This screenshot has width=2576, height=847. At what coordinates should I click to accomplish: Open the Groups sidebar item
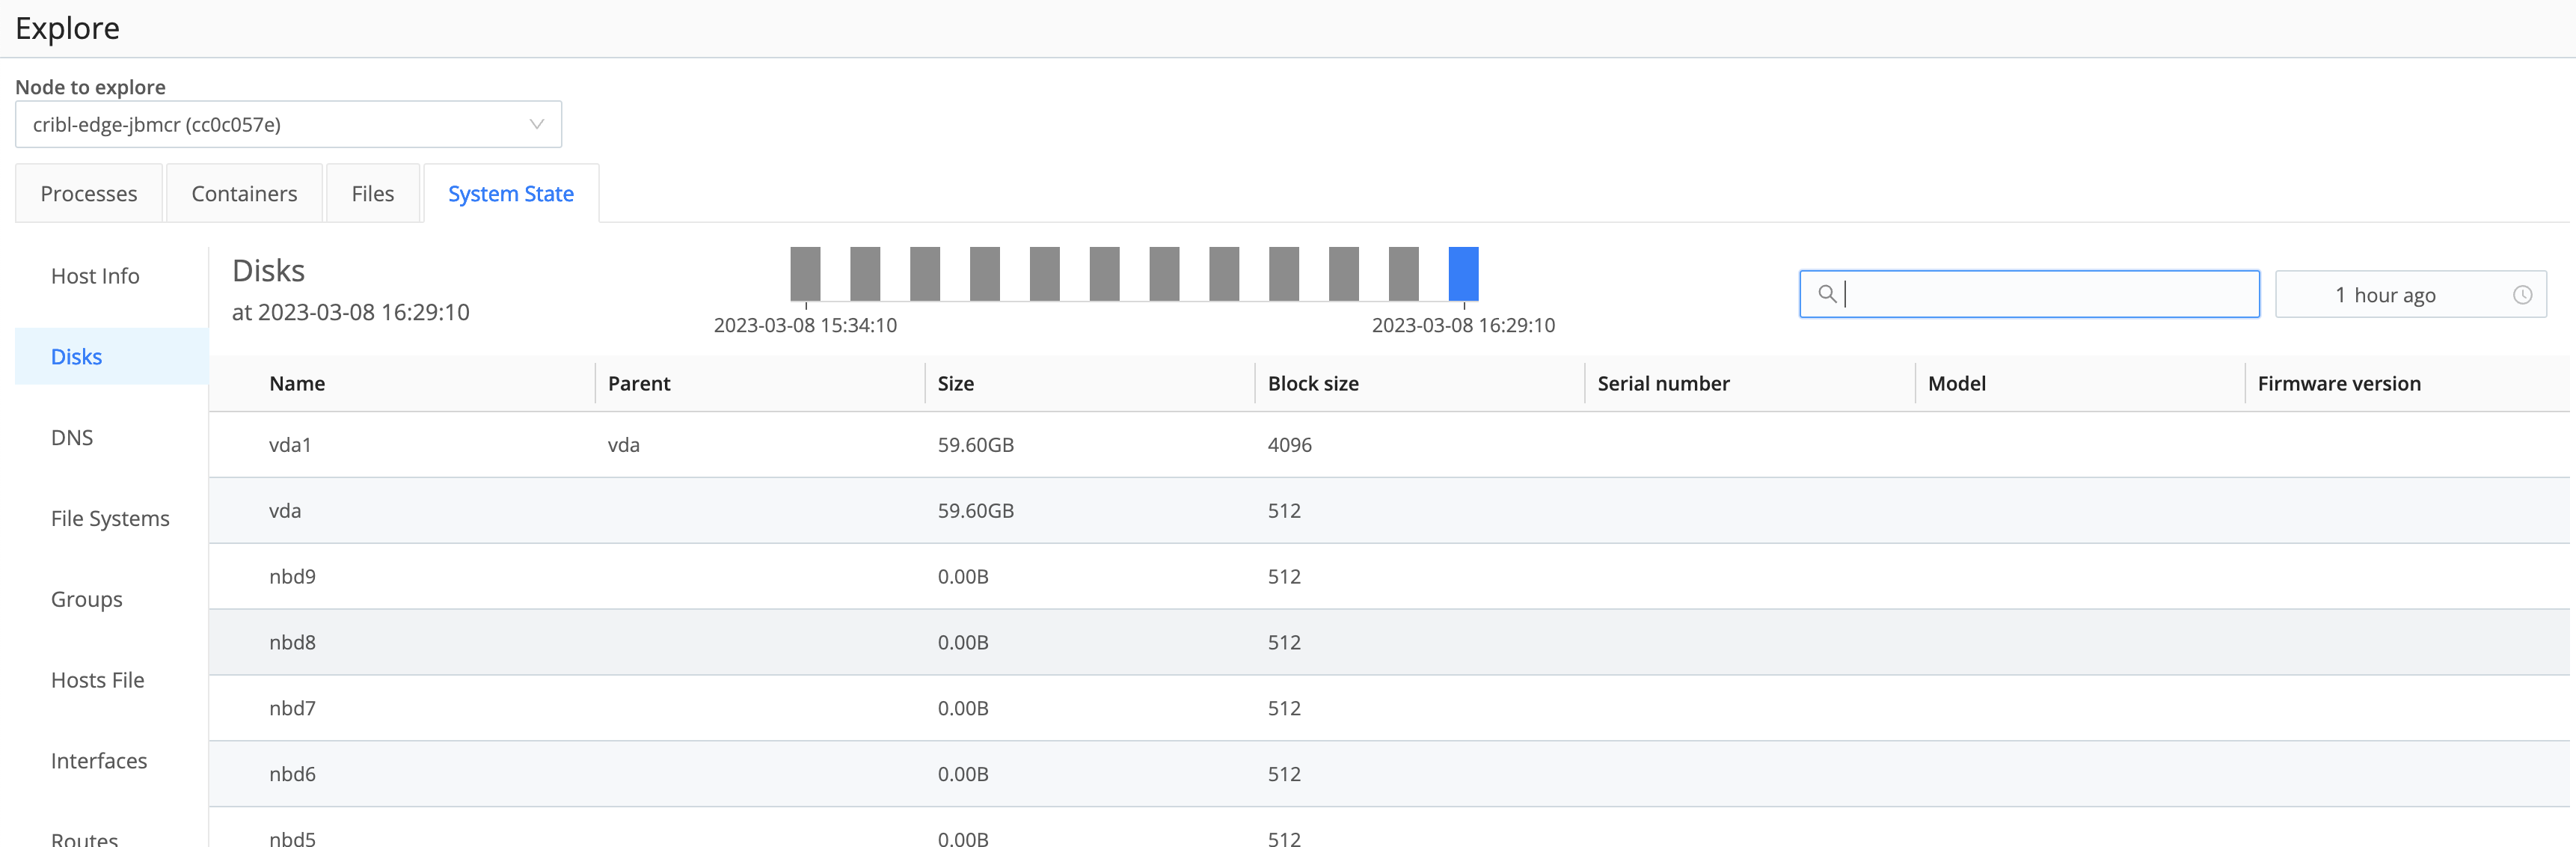[87, 600]
